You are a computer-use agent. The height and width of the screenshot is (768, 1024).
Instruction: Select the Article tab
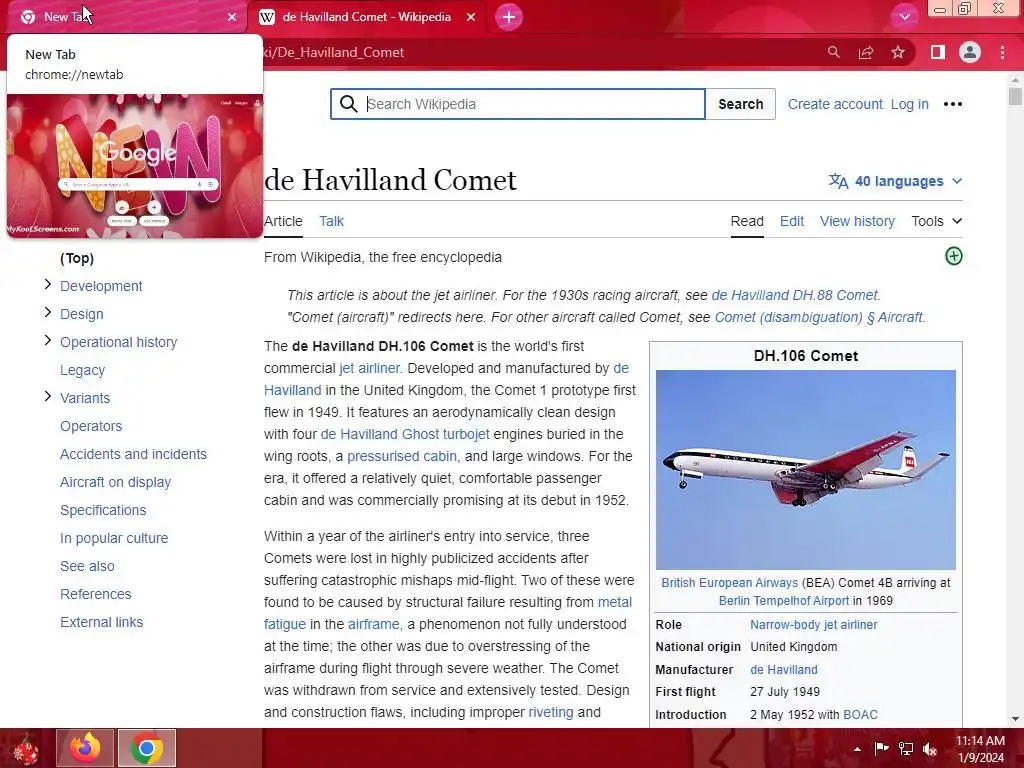pyautogui.click(x=283, y=221)
